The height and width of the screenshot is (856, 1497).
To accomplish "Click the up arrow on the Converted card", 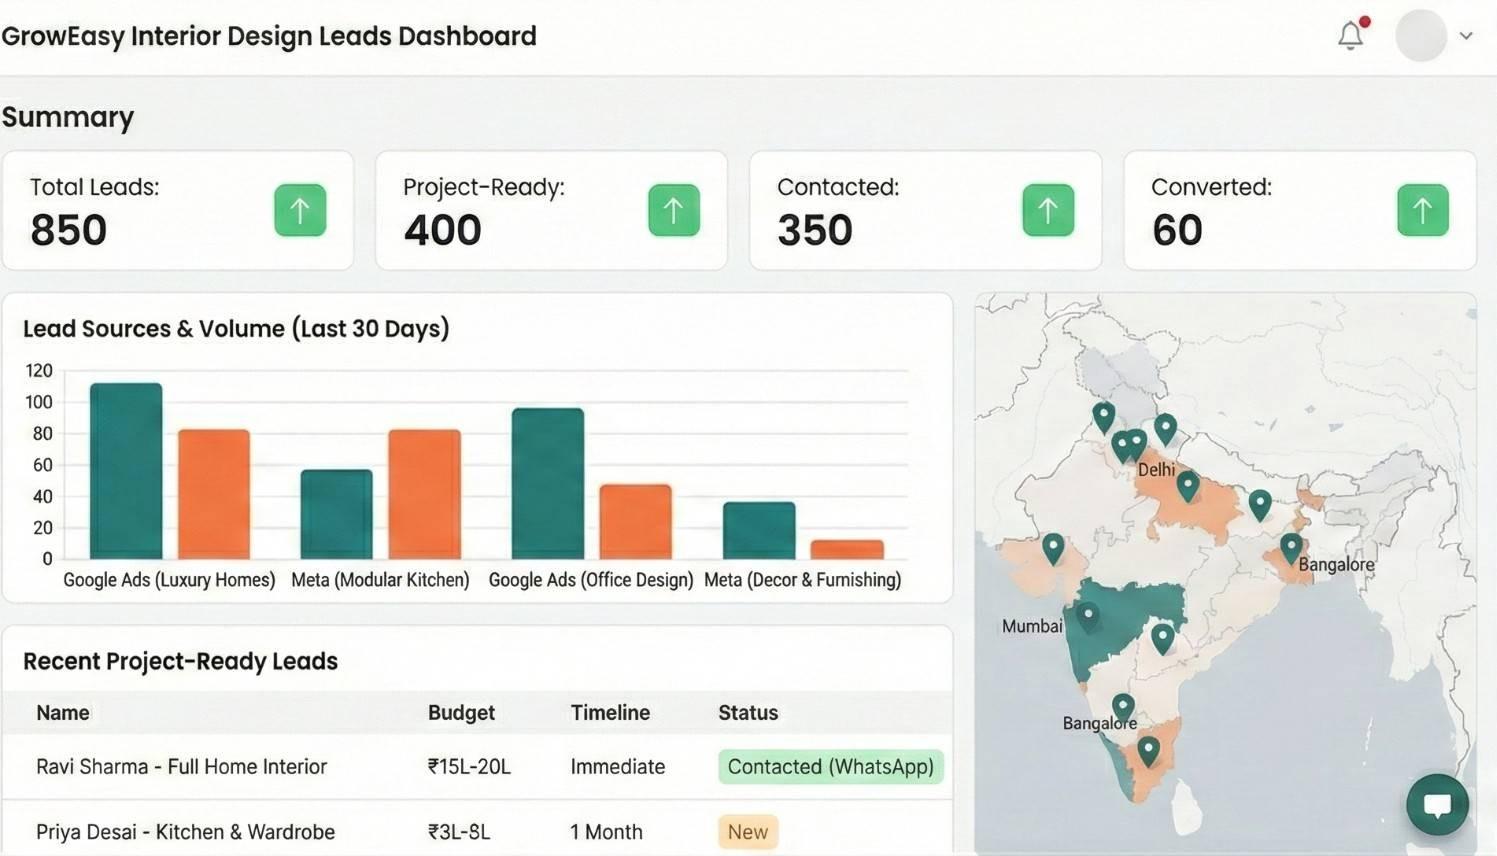I will 1422,210.
